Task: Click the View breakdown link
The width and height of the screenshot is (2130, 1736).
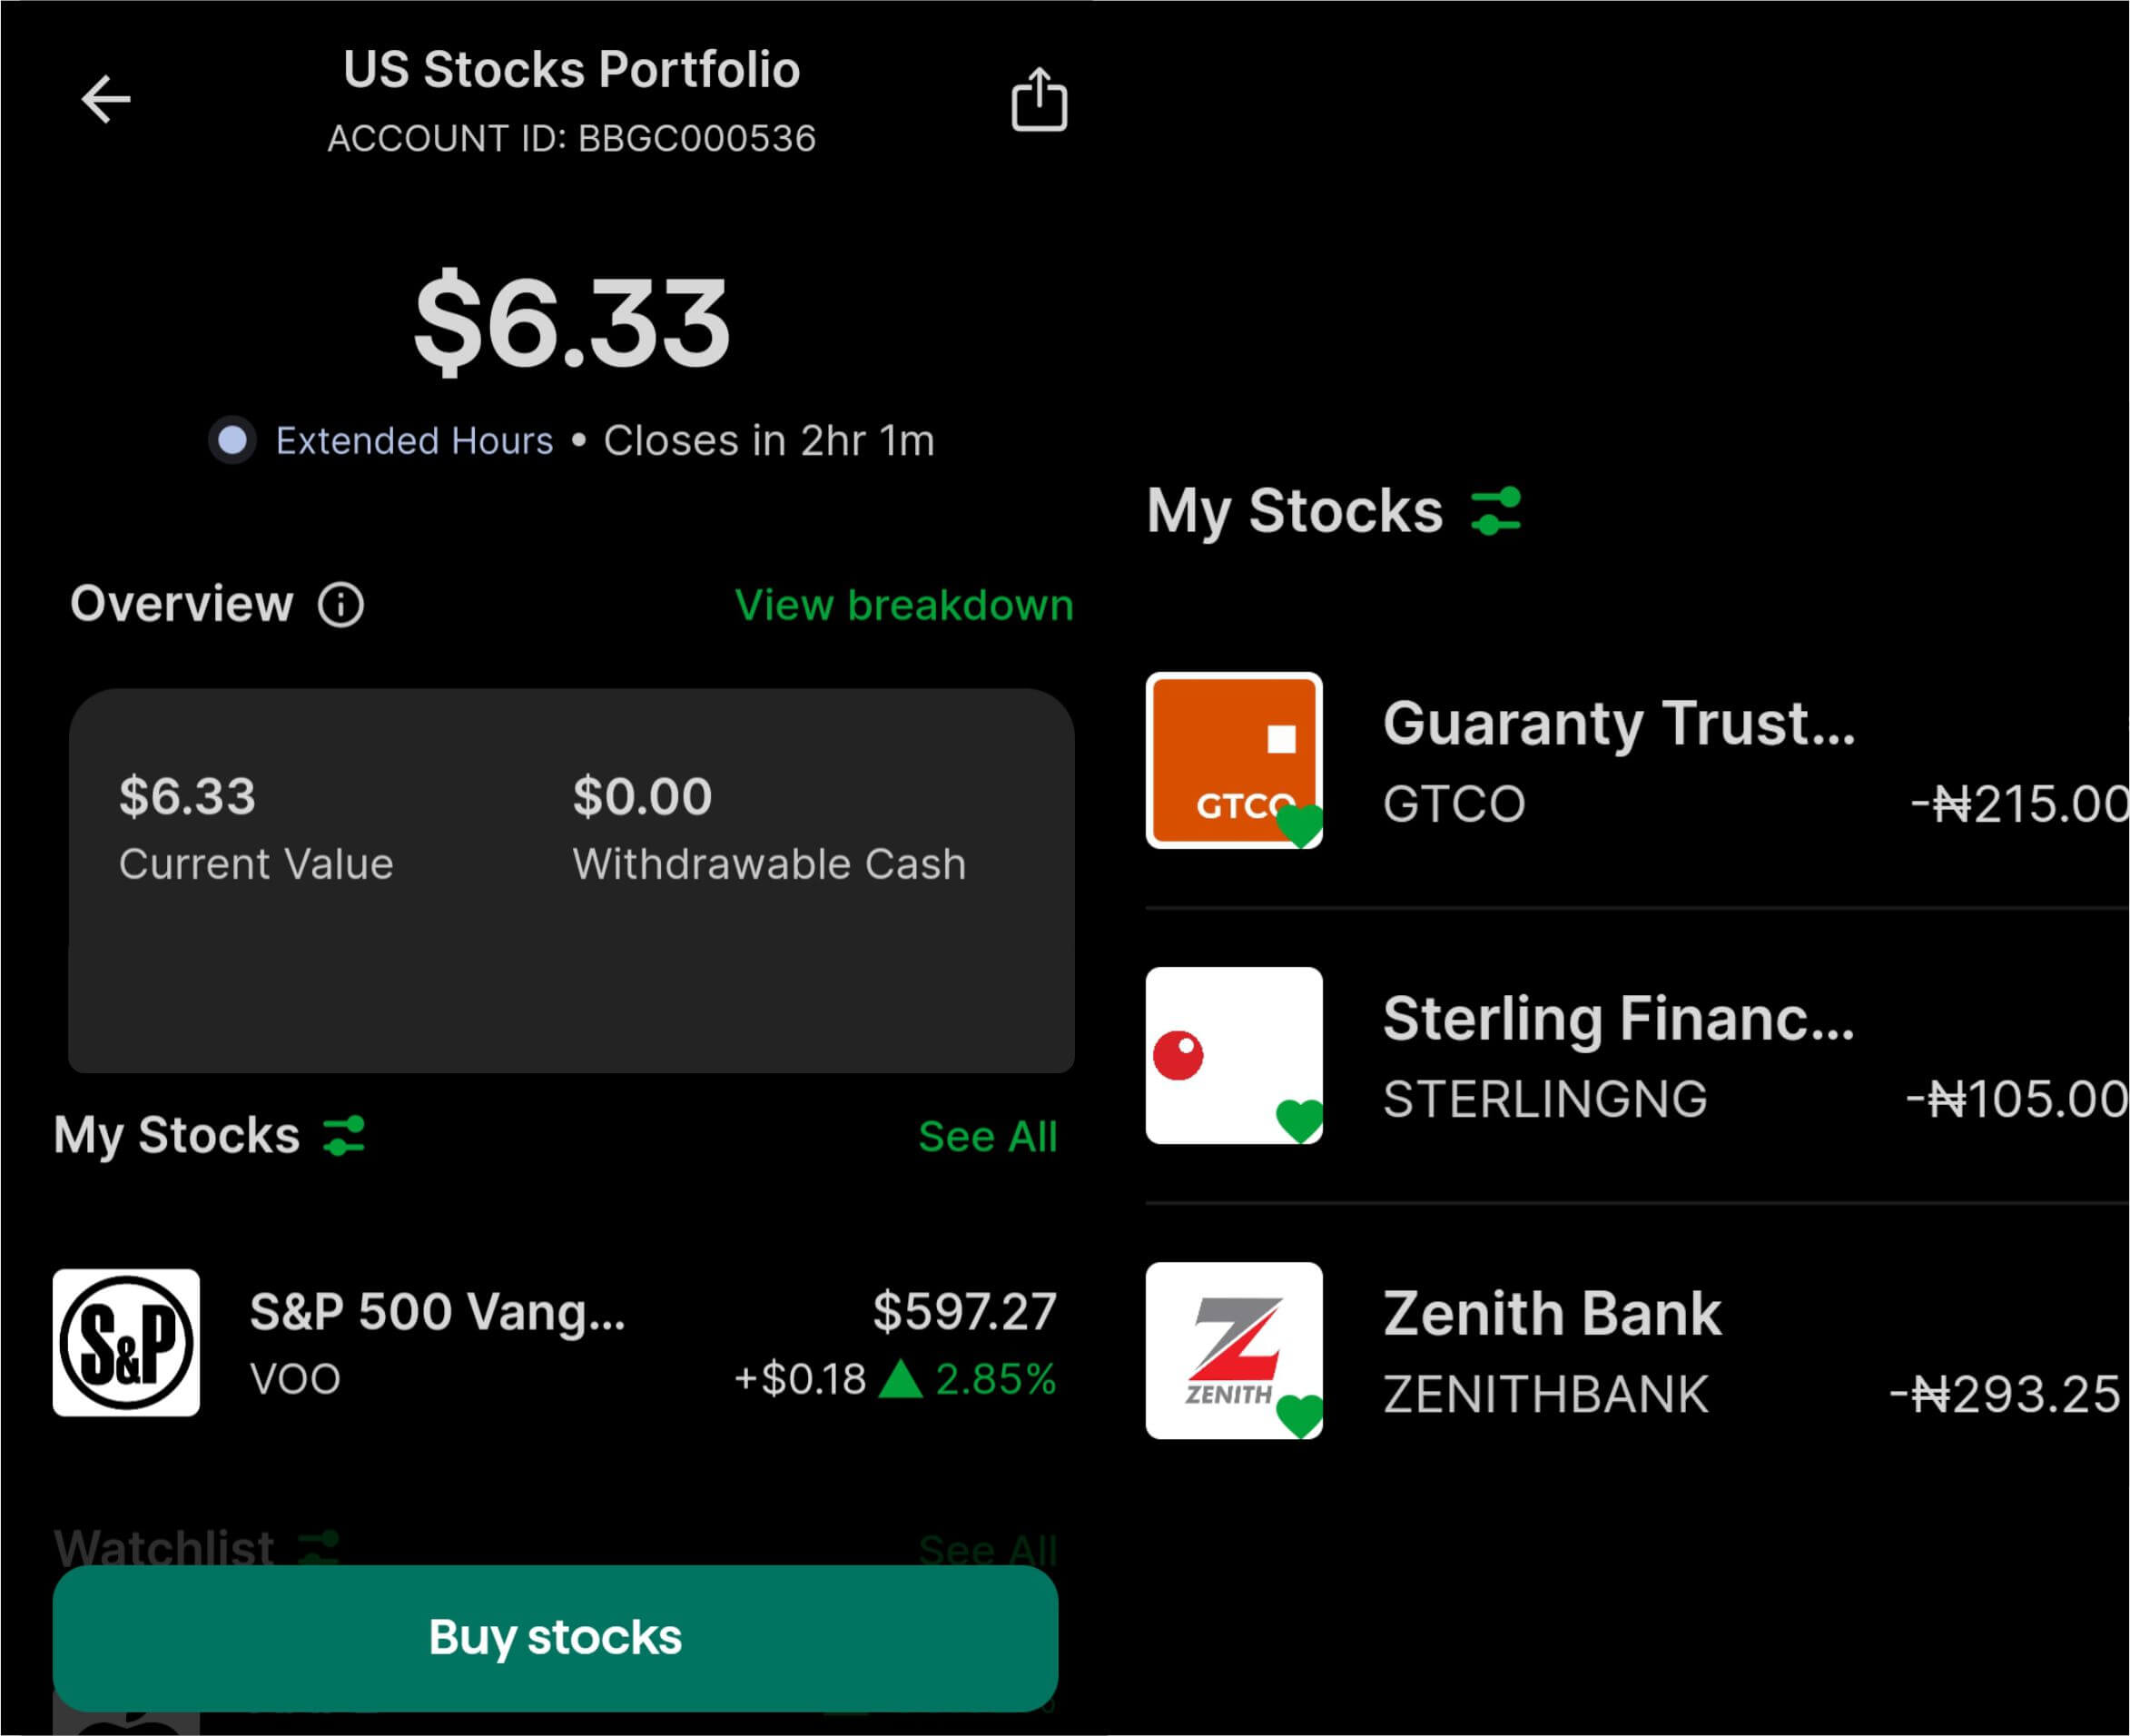Action: [903, 605]
